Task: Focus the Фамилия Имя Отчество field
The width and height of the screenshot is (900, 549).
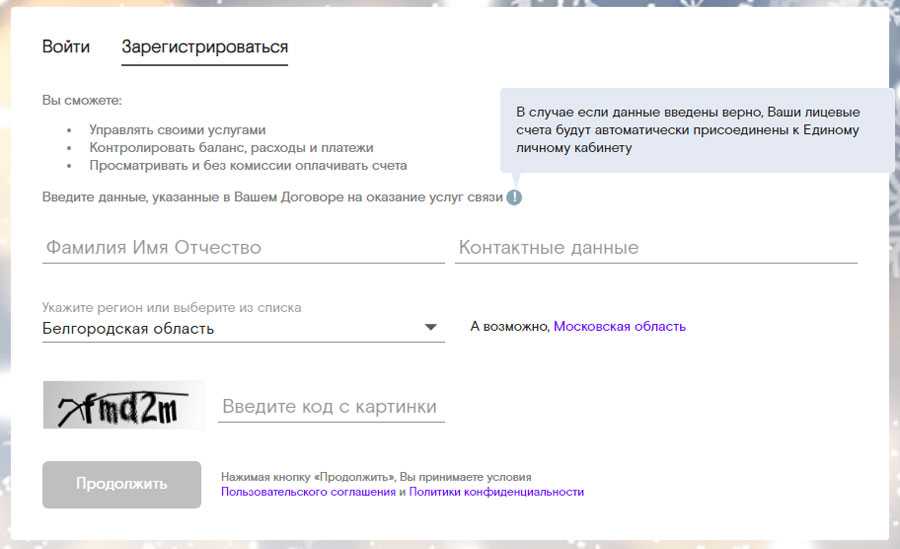Action: click(x=243, y=248)
